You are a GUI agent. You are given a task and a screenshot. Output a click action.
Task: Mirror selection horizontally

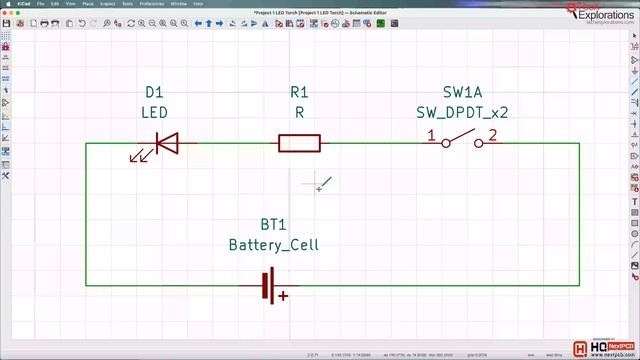coord(265,24)
